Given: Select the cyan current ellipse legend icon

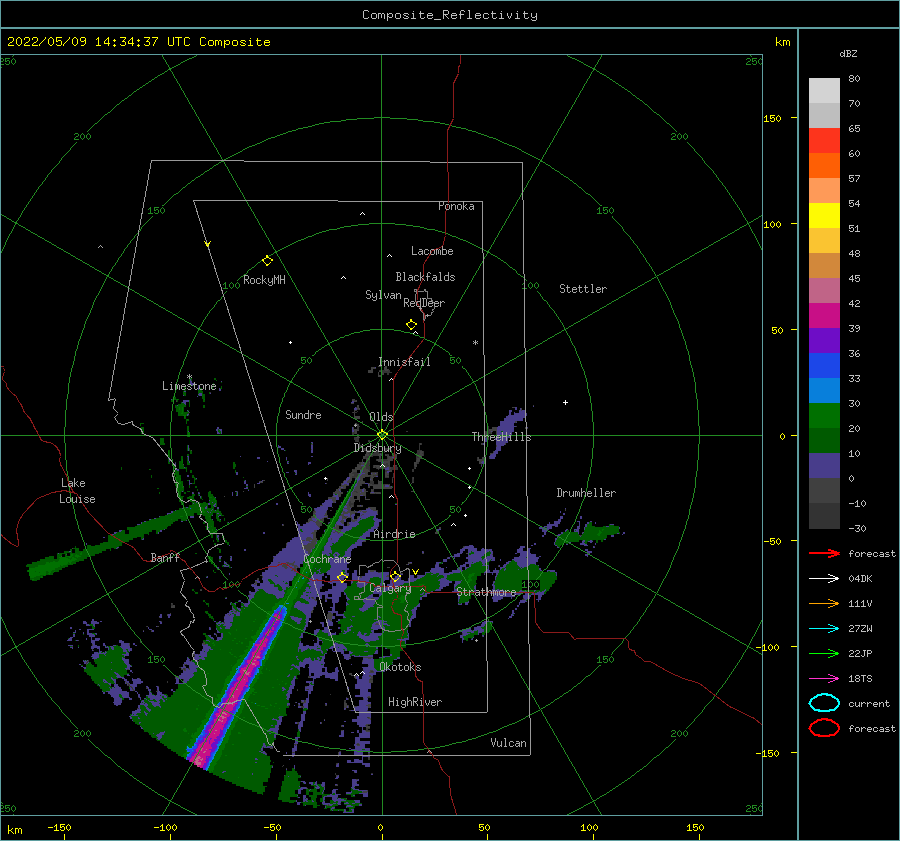Looking at the screenshot, I should point(824,703).
